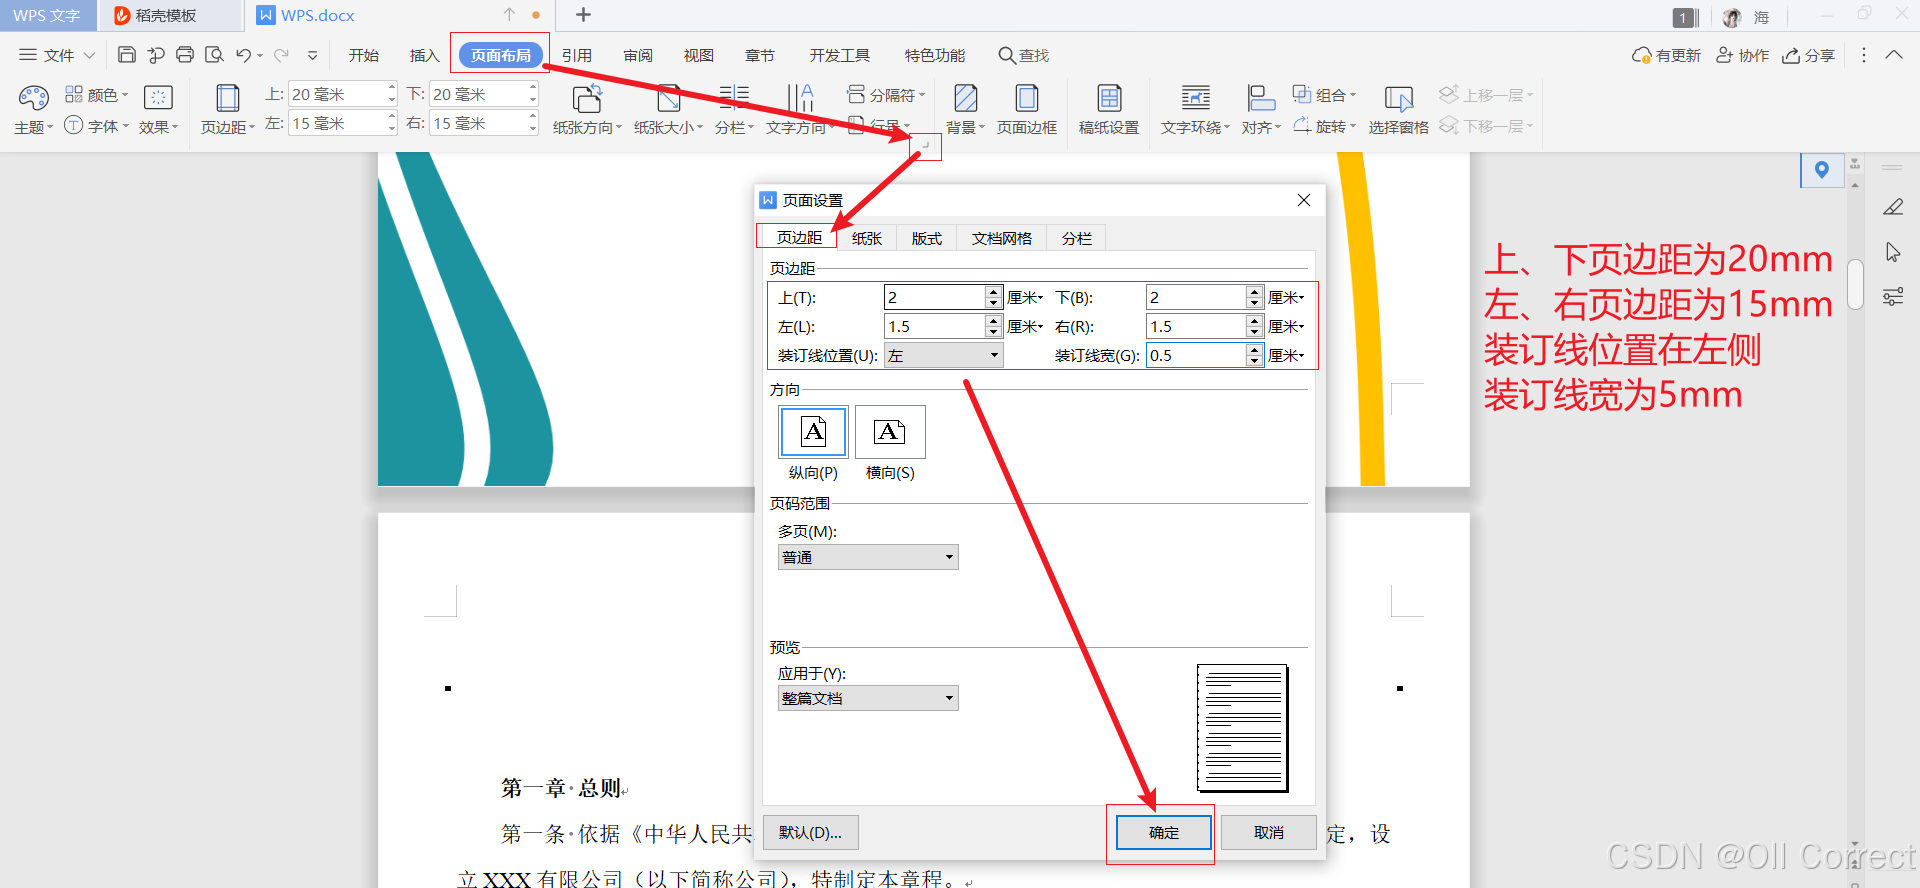1920x888 pixels.
Task: Click the Find (查找) search button
Action: [1023, 55]
